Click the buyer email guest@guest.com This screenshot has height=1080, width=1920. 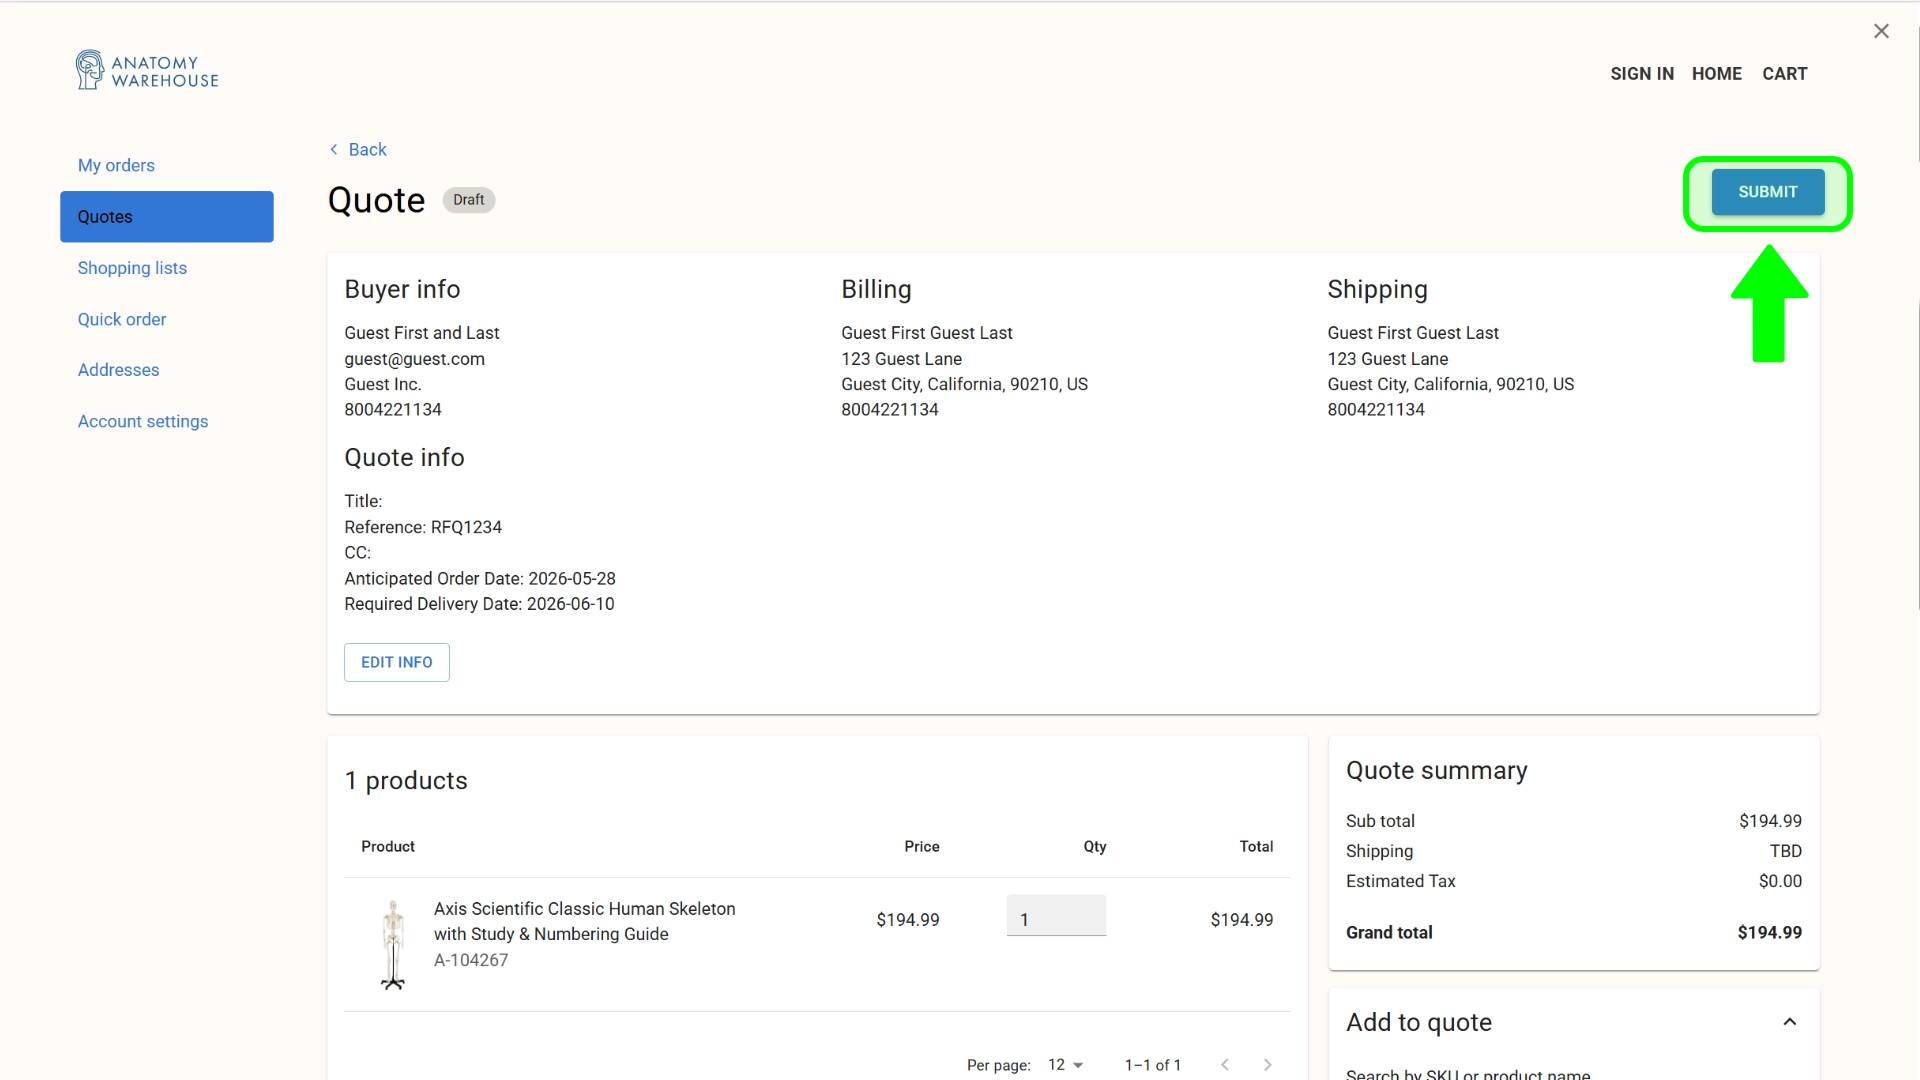[x=414, y=359]
